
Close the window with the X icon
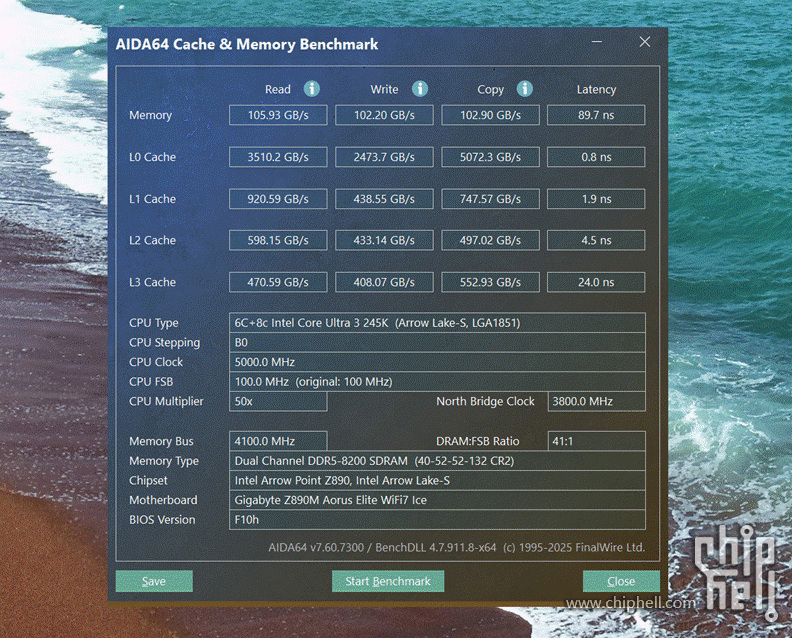pyautogui.click(x=645, y=42)
